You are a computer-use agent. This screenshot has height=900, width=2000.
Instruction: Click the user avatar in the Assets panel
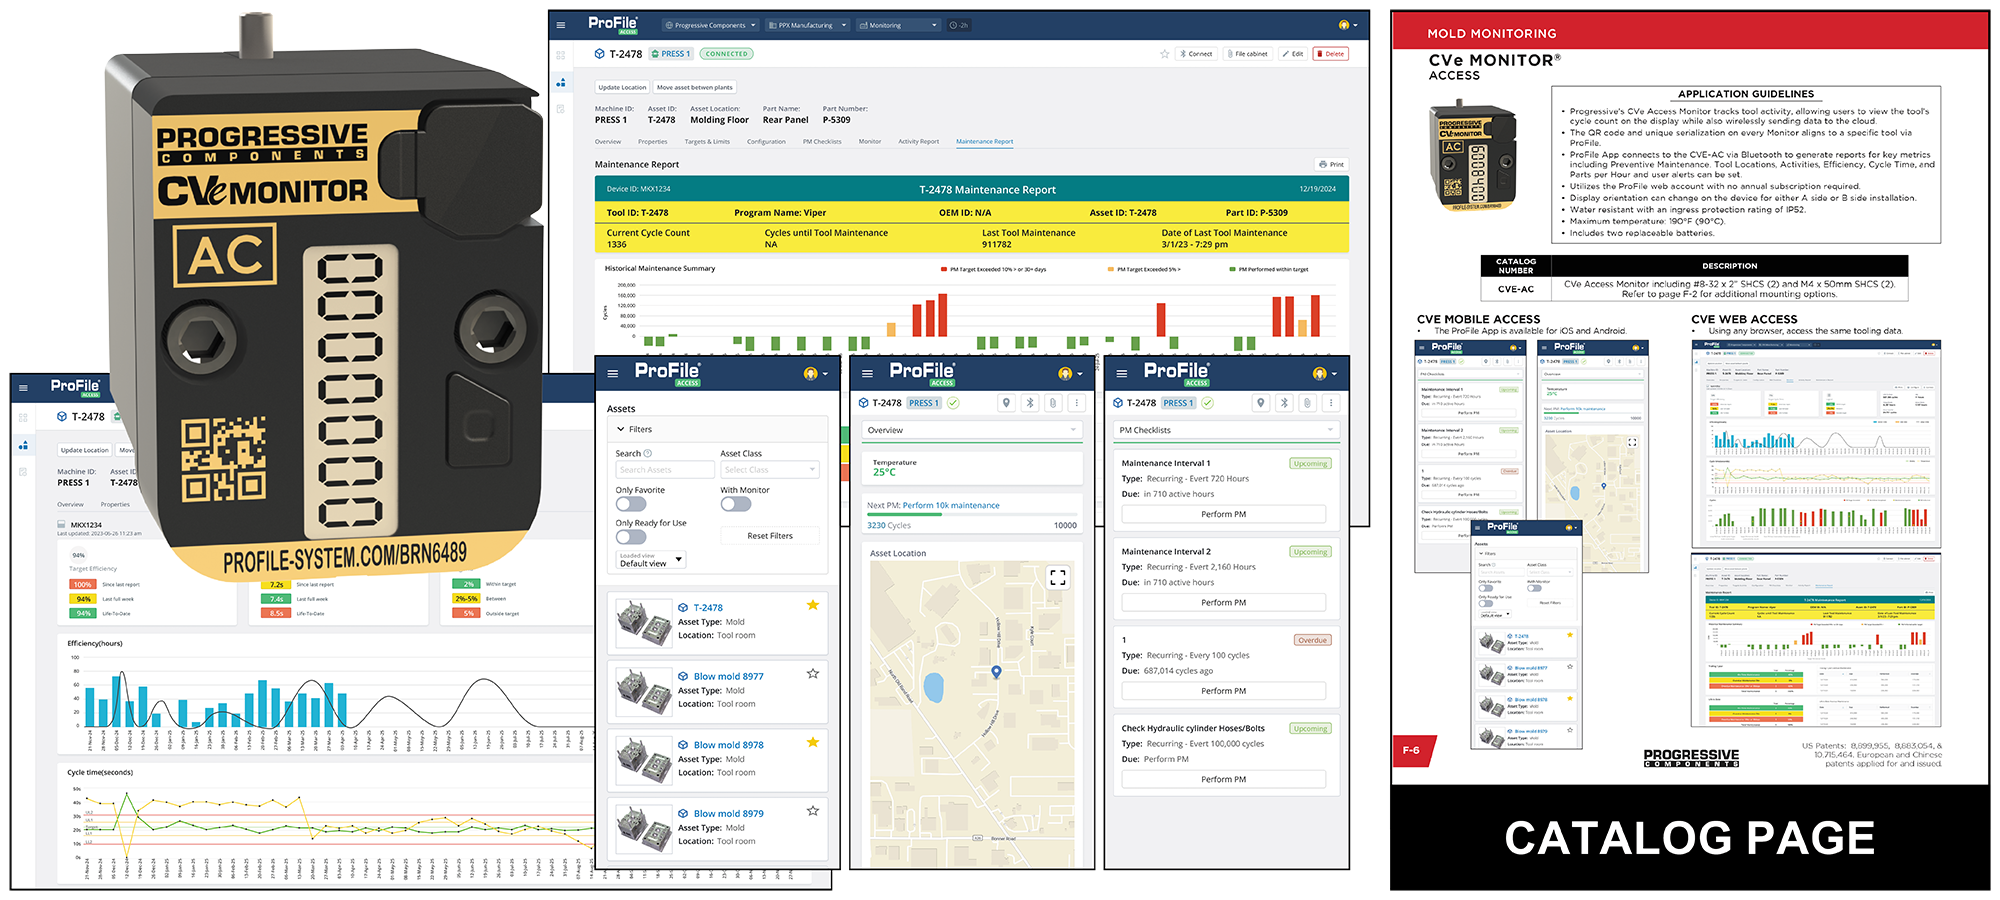coord(811,374)
